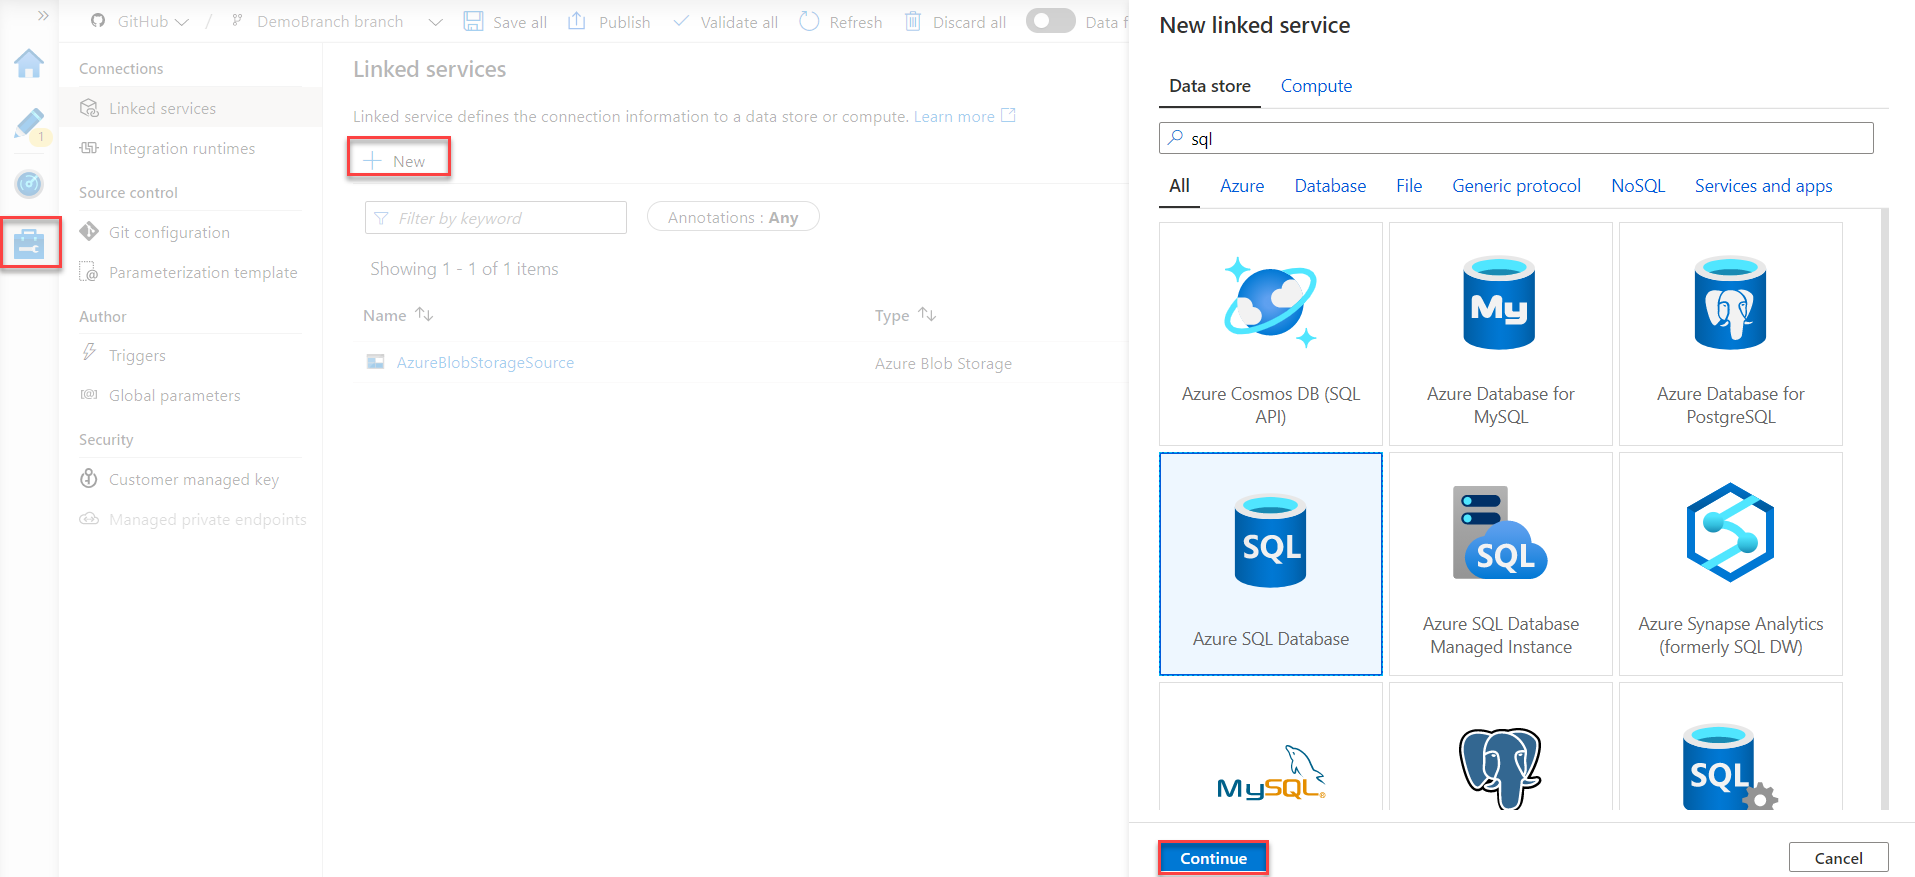Select the Database category filter

pyautogui.click(x=1330, y=186)
